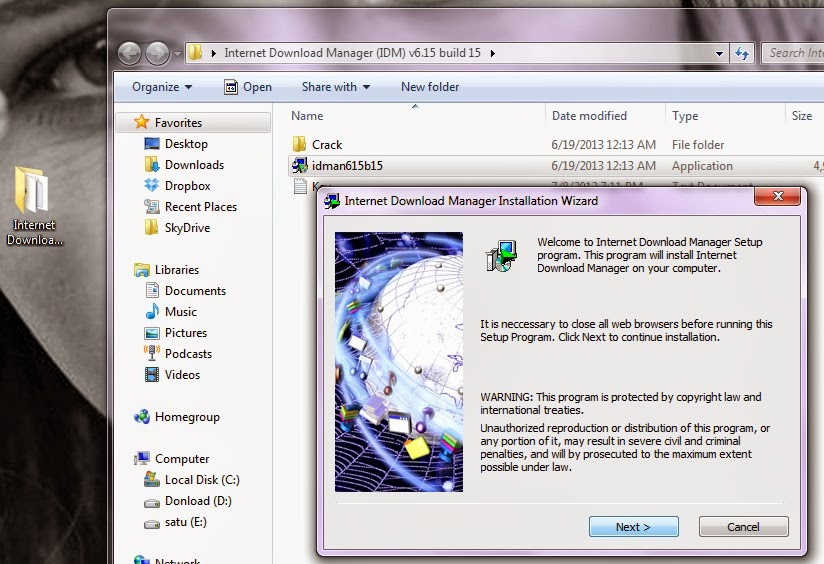
Task: Open Computer in the navigation pane
Action: tap(182, 459)
